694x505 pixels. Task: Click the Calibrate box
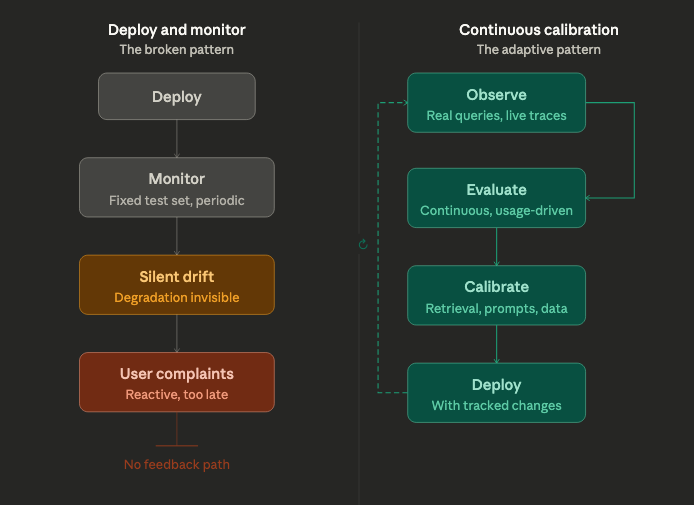[x=496, y=295]
